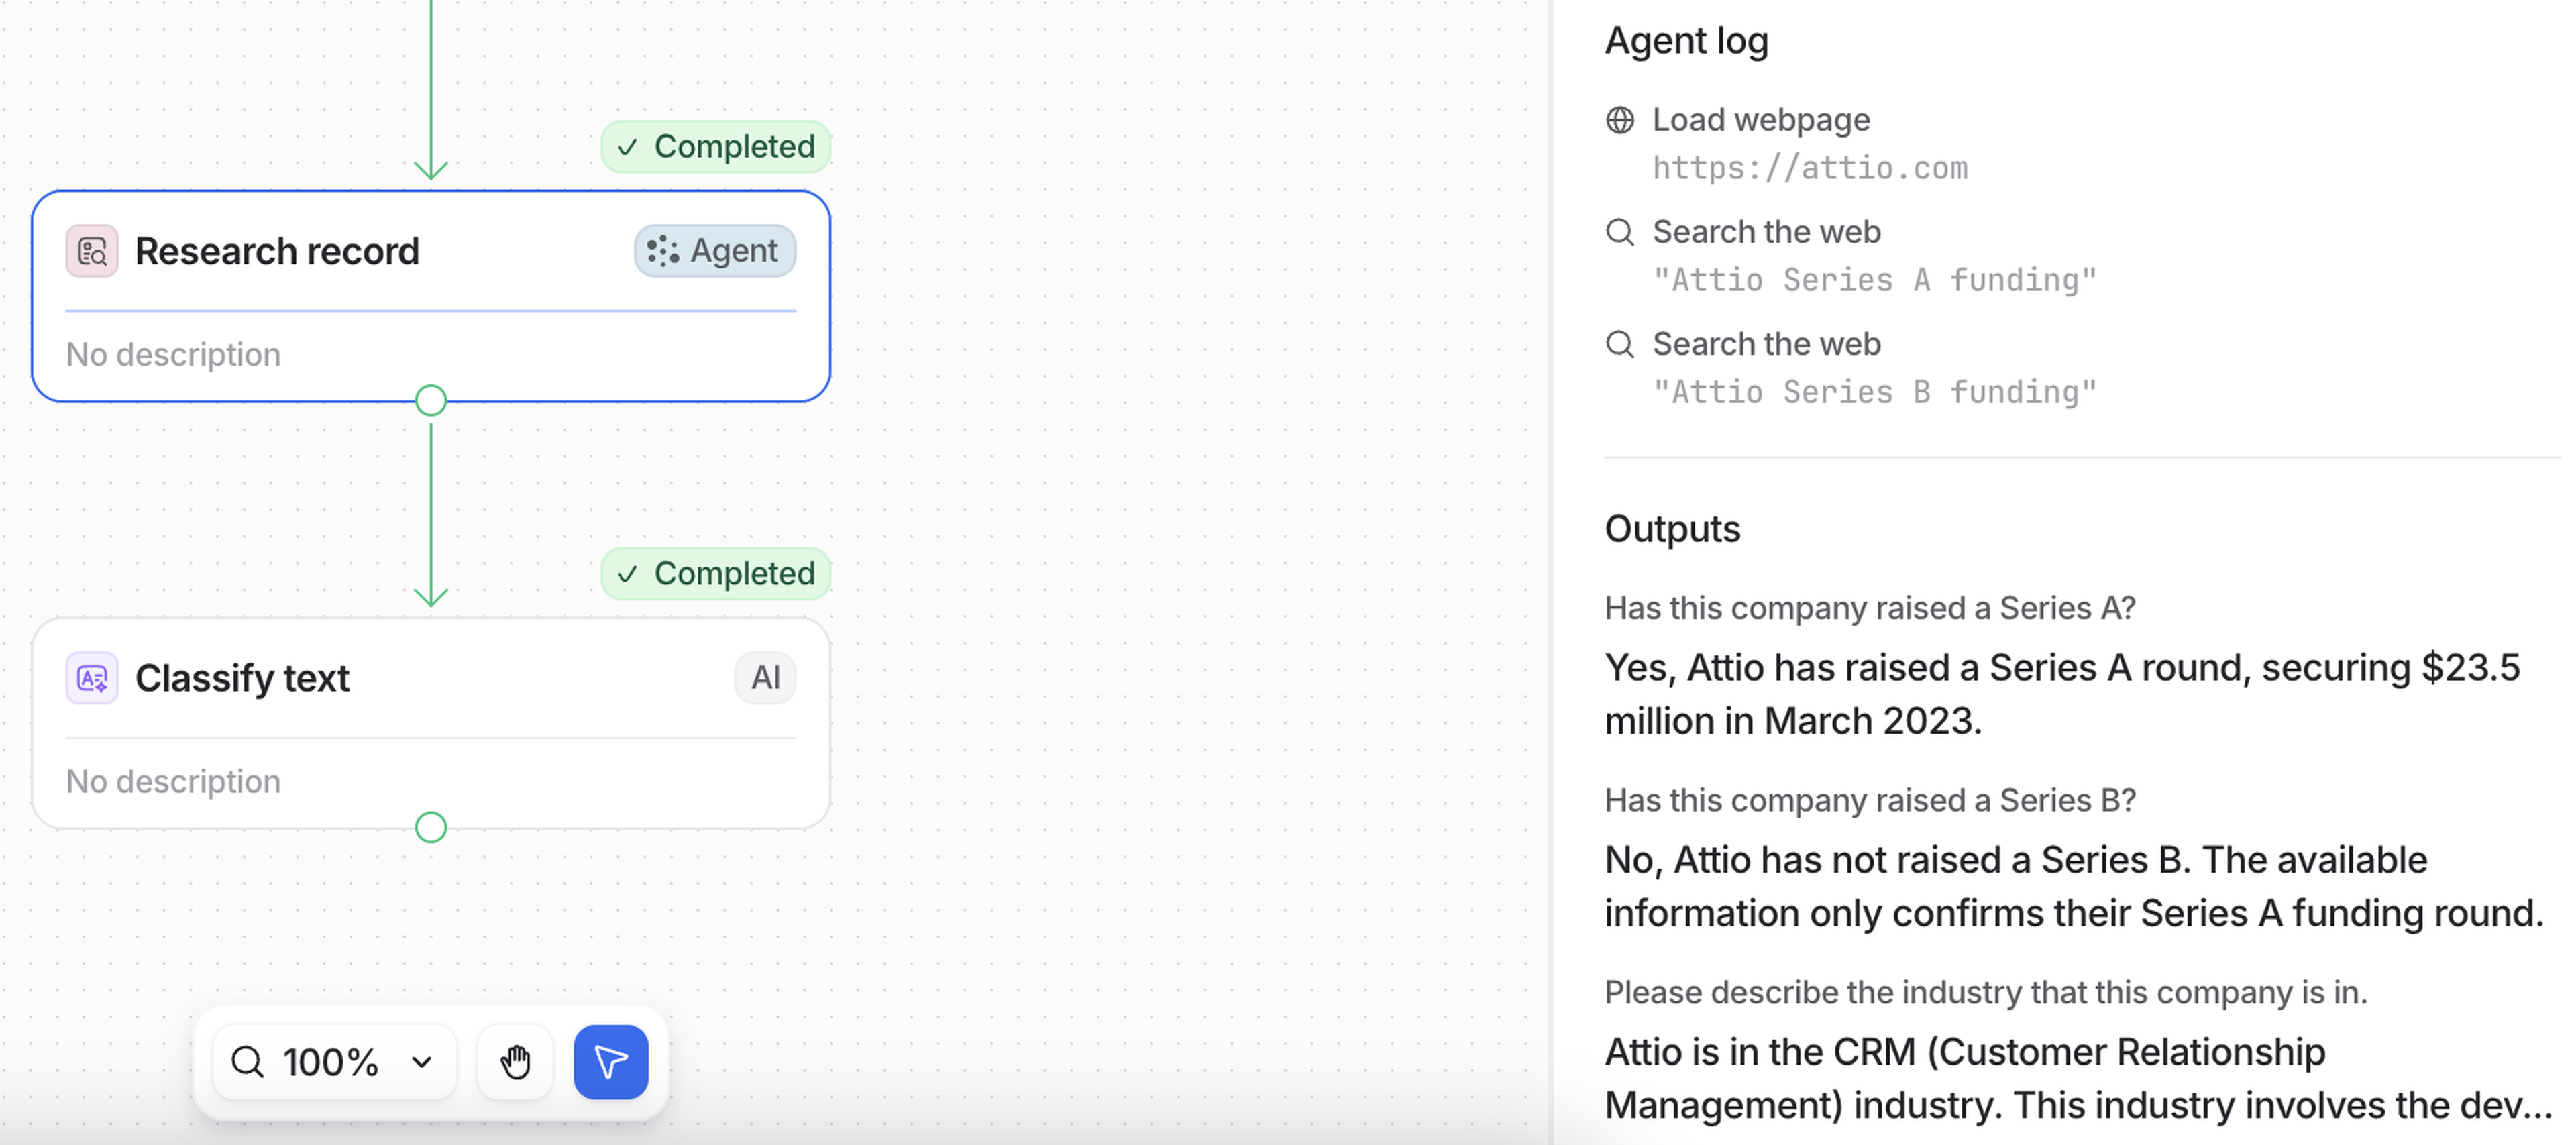This screenshot has width=2576, height=1145.
Task: Click the Research record block icon
Action: [x=92, y=251]
